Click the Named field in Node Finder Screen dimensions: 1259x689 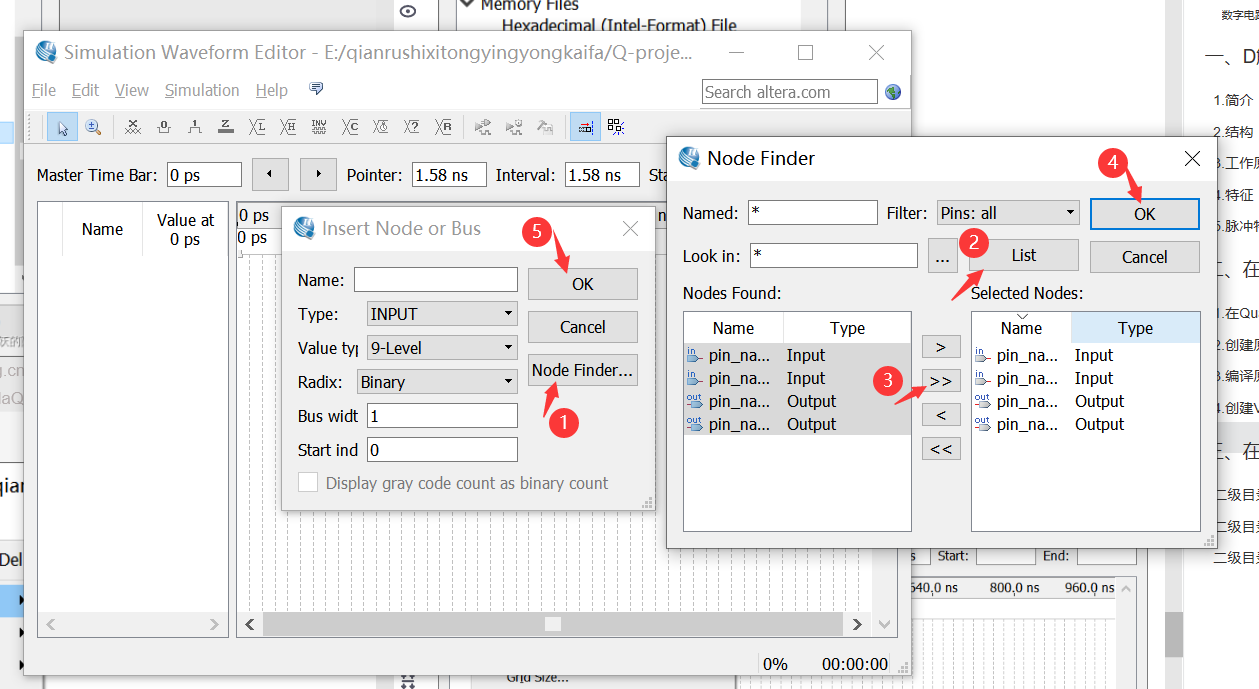813,213
